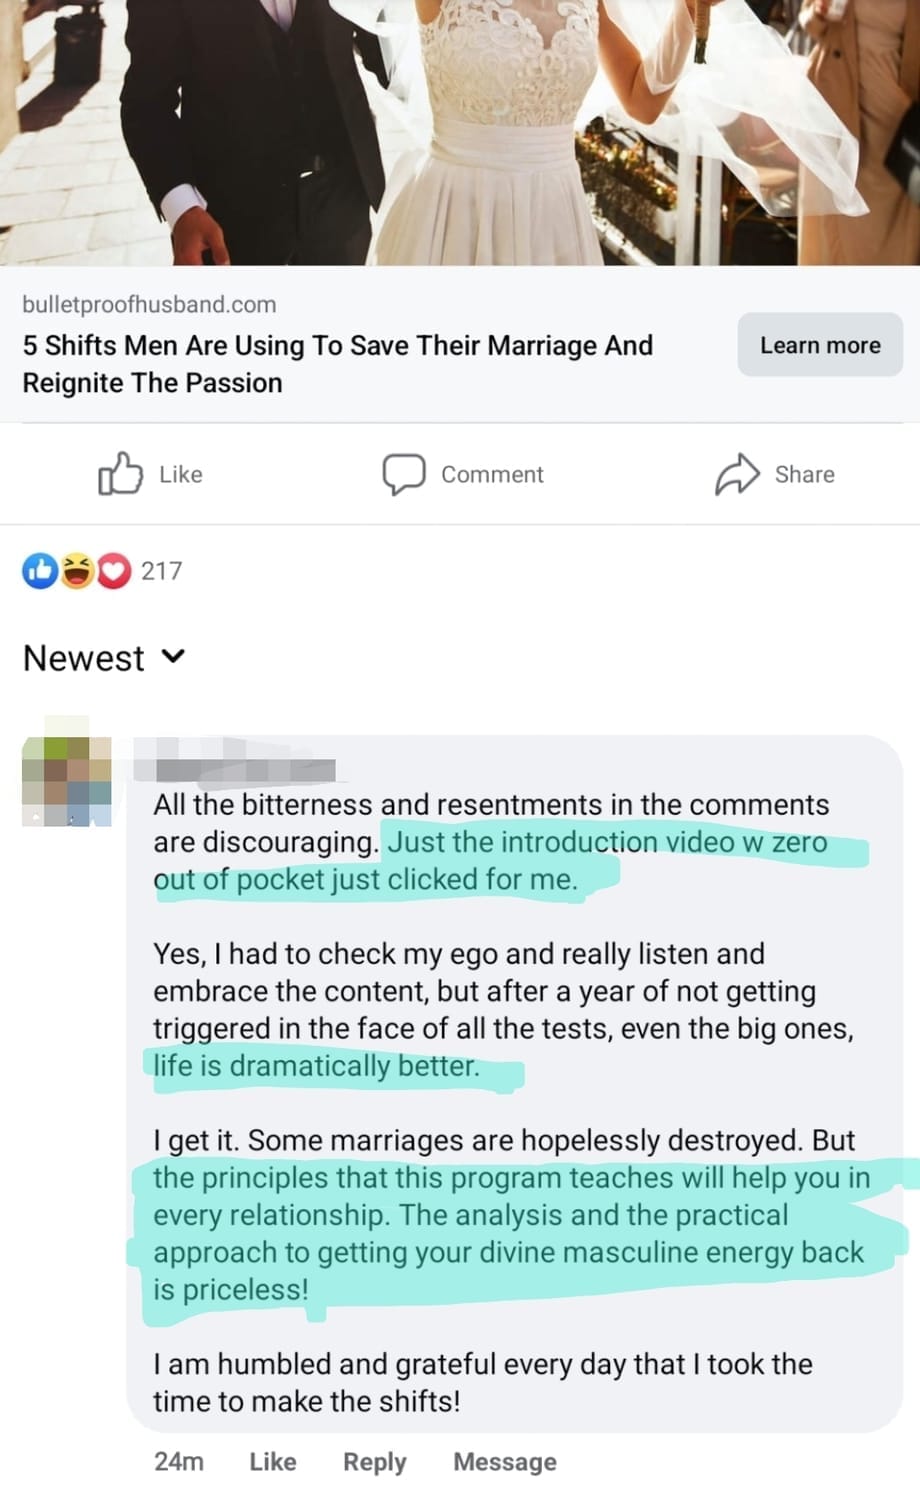
Task: Tap the Learn more button
Action: click(820, 345)
